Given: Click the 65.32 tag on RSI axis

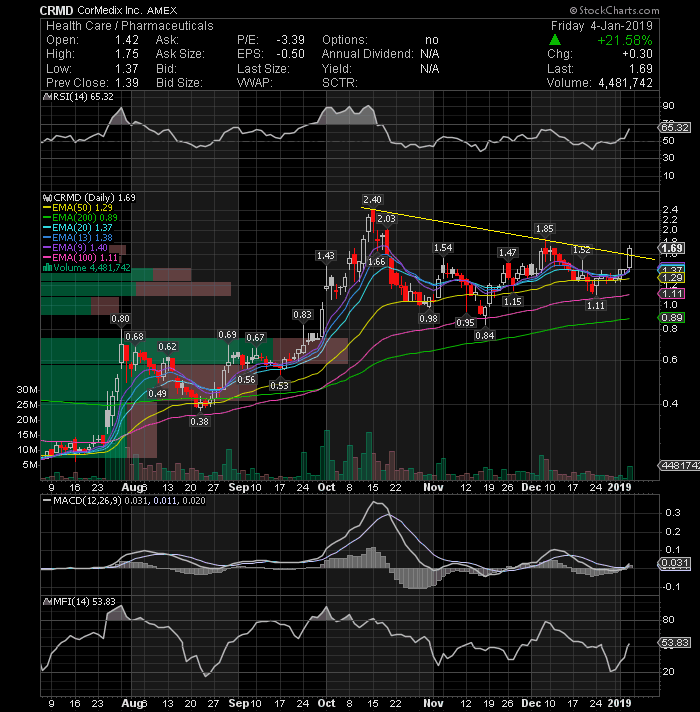Looking at the screenshot, I should coord(675,128).
